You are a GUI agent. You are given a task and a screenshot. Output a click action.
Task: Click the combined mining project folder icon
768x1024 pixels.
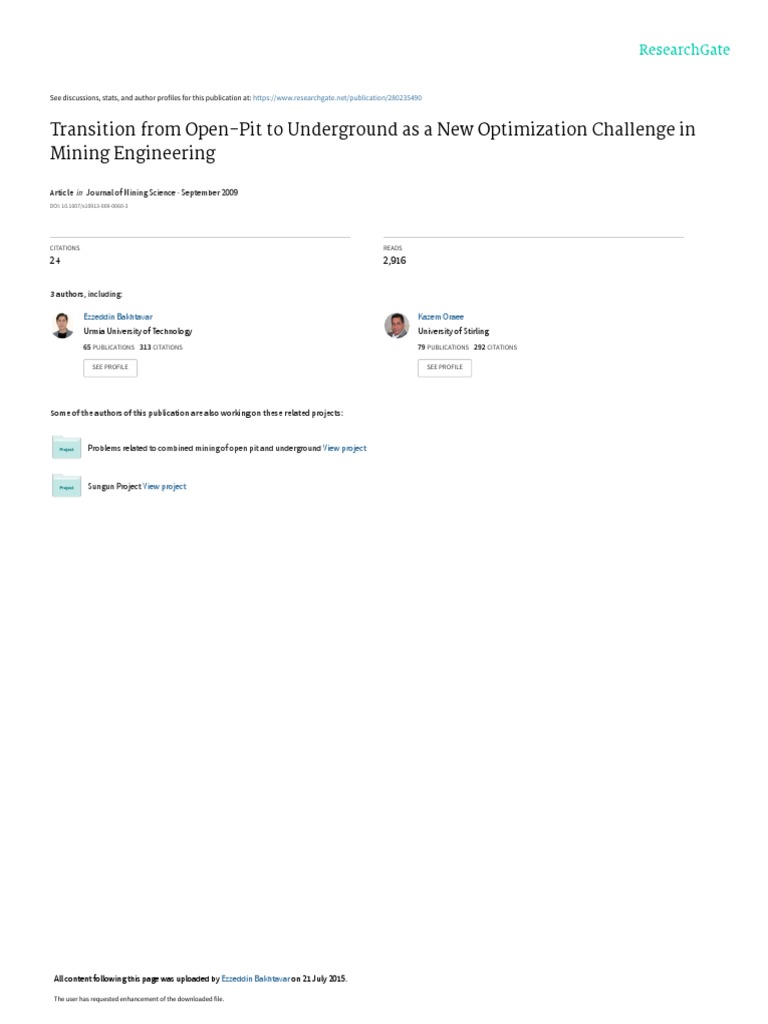tap(66, 448)
